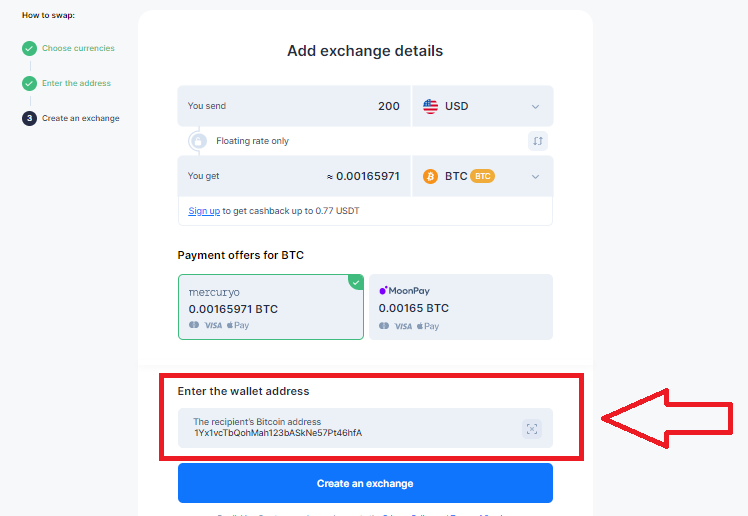Click the green check on Enter the address step
The height and width of the screenshot is (516, 748).
coord(29,83)
